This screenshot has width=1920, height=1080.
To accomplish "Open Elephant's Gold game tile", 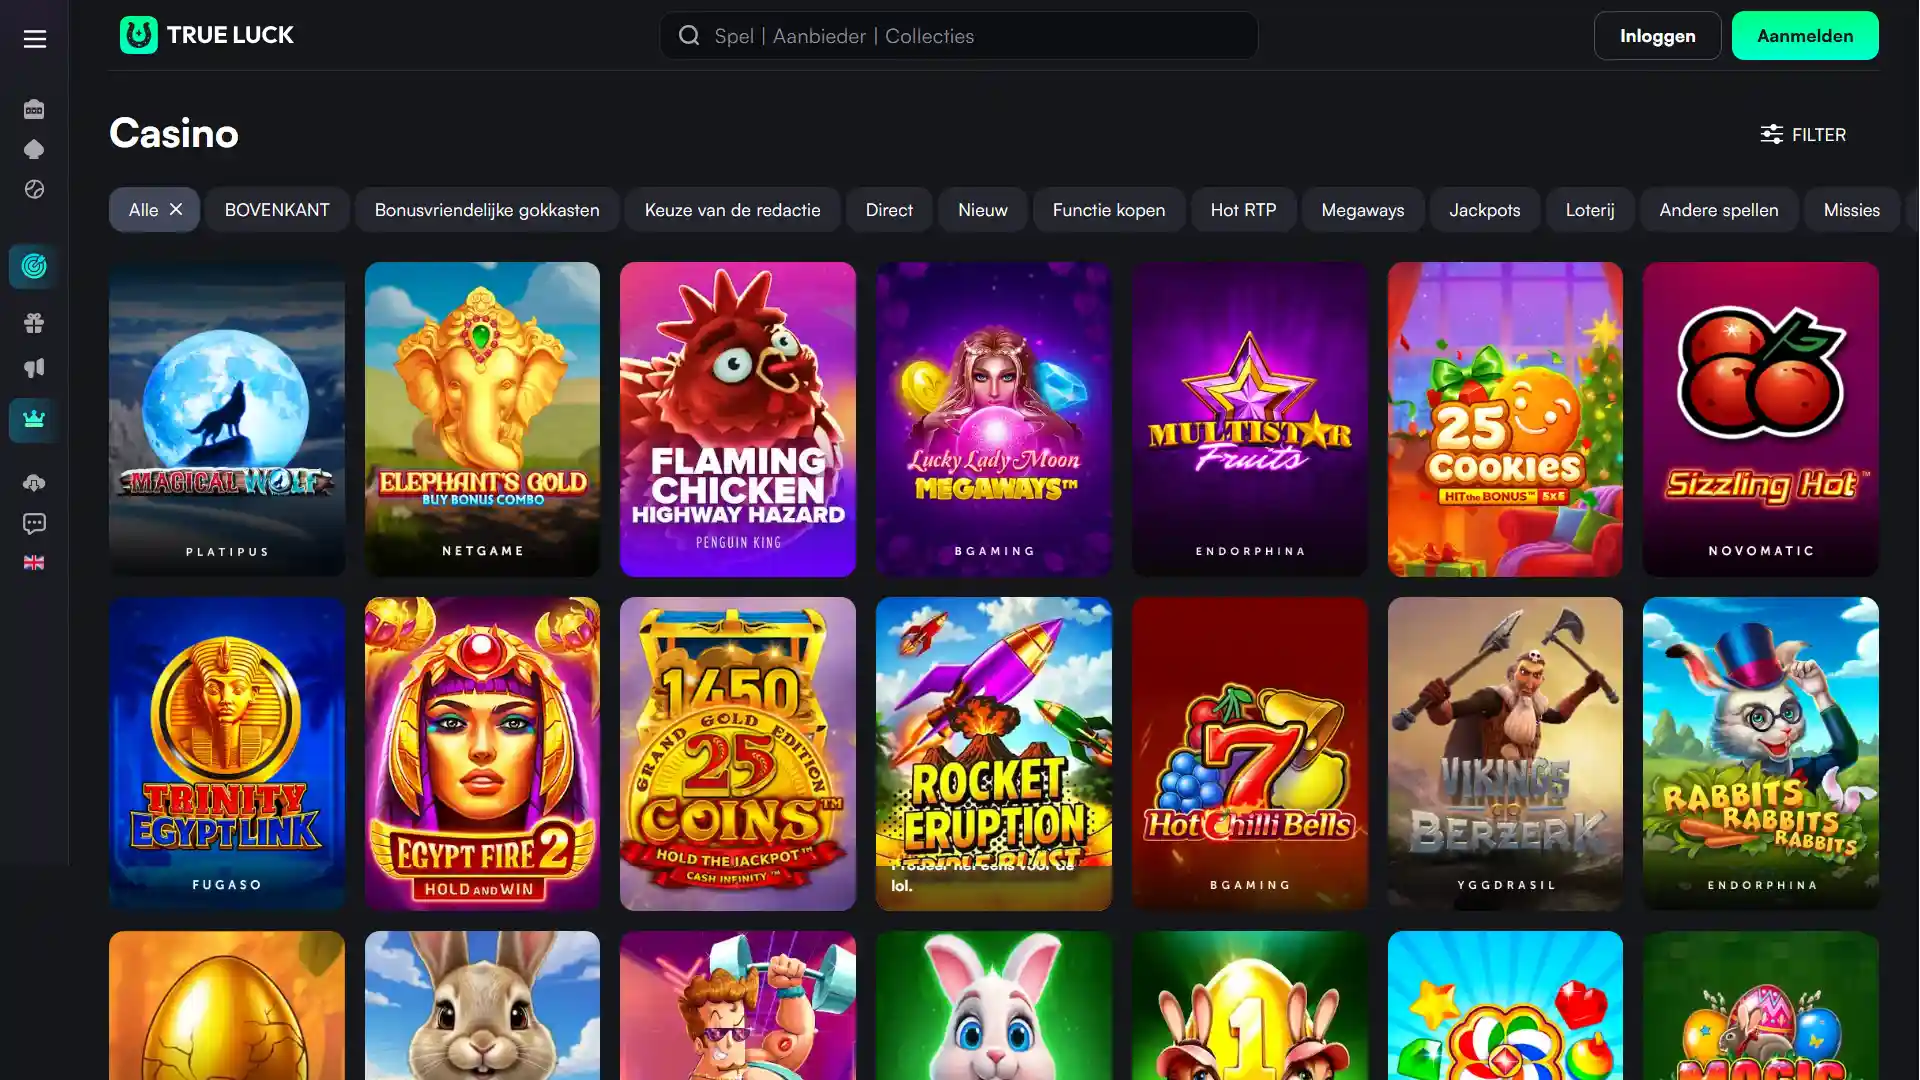I will click(482, 419).
